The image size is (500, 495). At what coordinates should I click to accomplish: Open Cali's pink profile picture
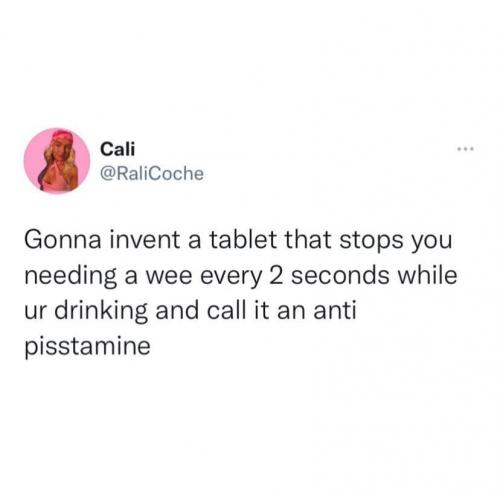(57, 161)
